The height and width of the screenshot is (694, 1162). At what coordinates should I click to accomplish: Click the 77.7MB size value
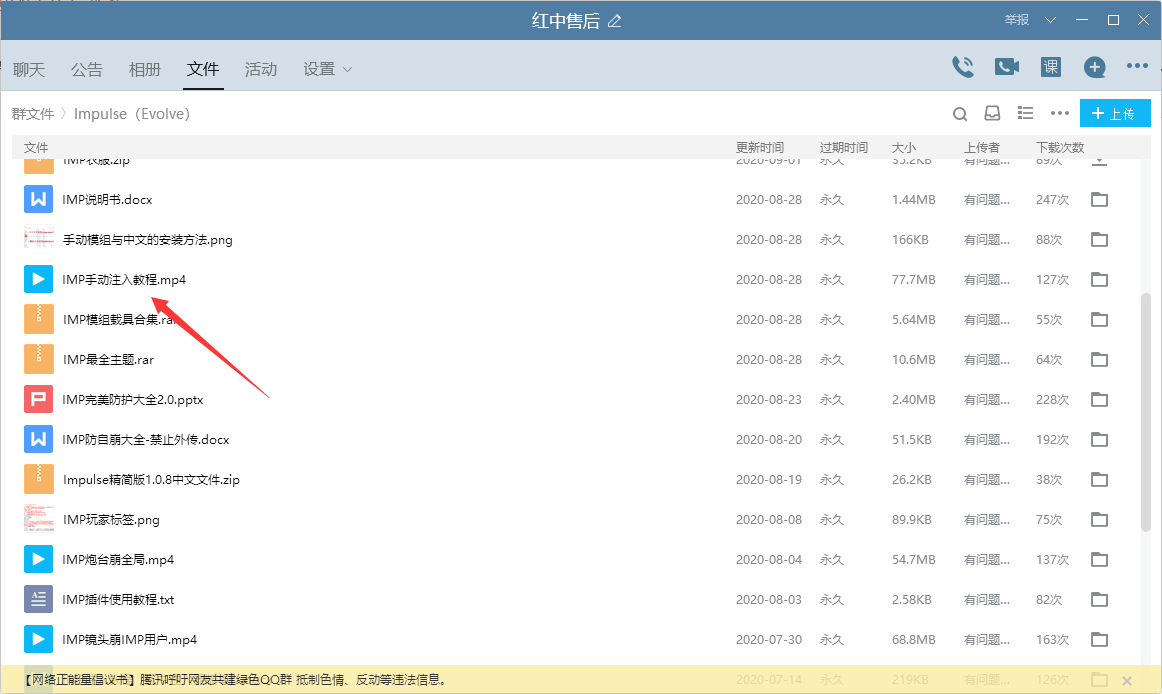914,280
